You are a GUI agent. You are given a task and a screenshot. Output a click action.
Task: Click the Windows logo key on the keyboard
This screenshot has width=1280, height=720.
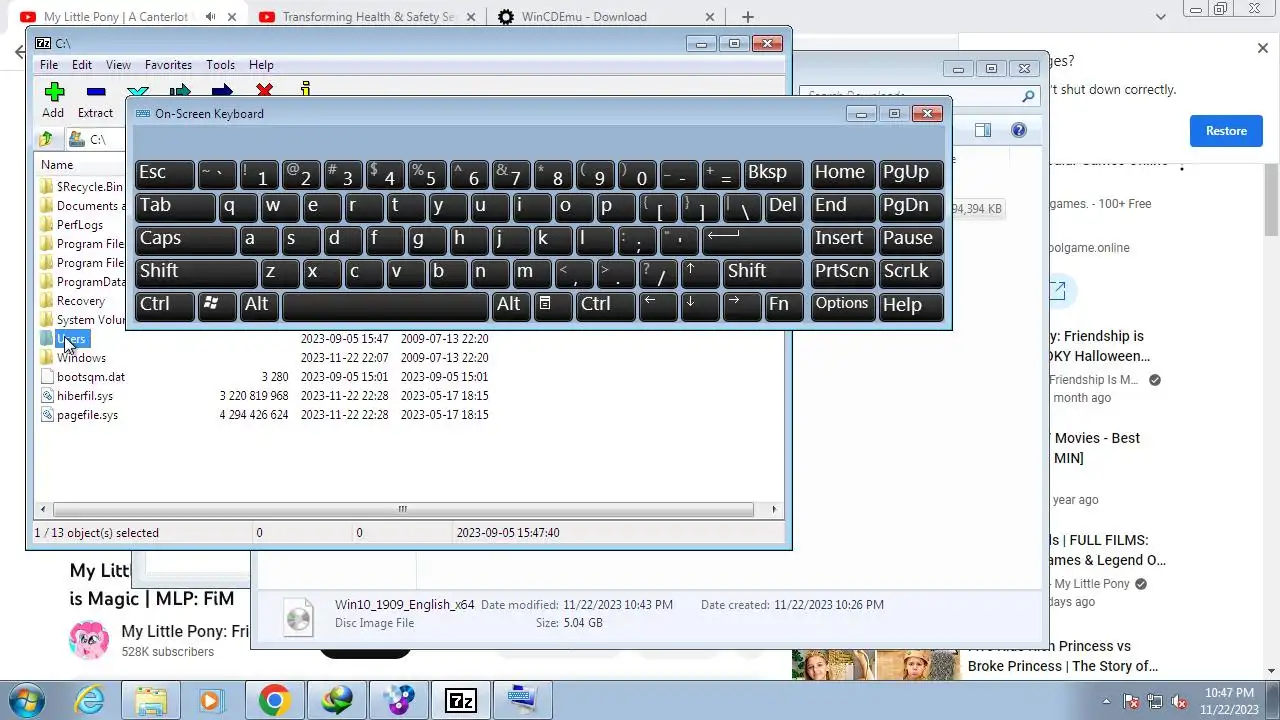[216, 306]
